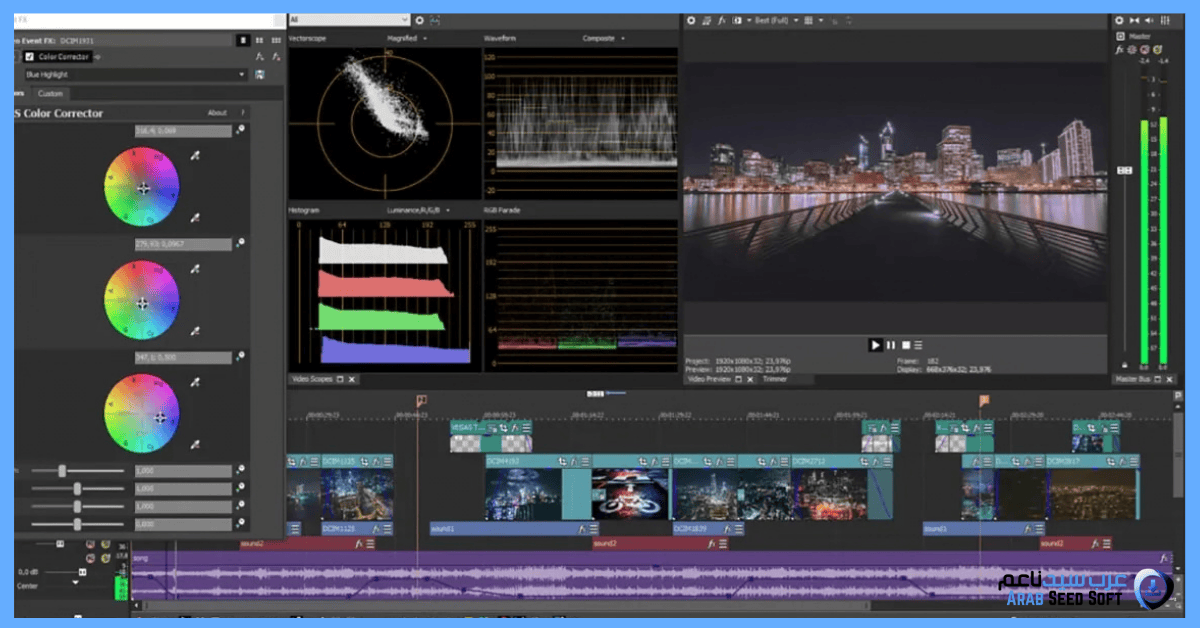Click the Play button in Video Preview
Screen dimensions: 1200x628
coord(875,345)
